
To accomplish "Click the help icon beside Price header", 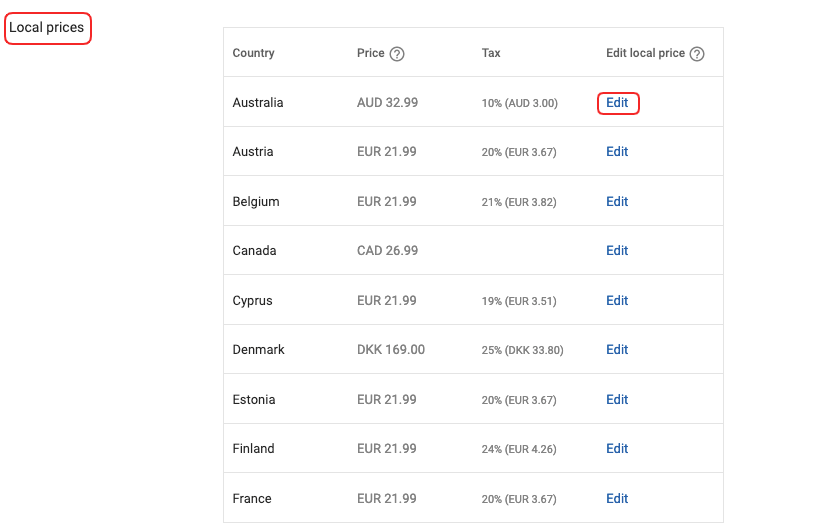I will click(397, 54).
